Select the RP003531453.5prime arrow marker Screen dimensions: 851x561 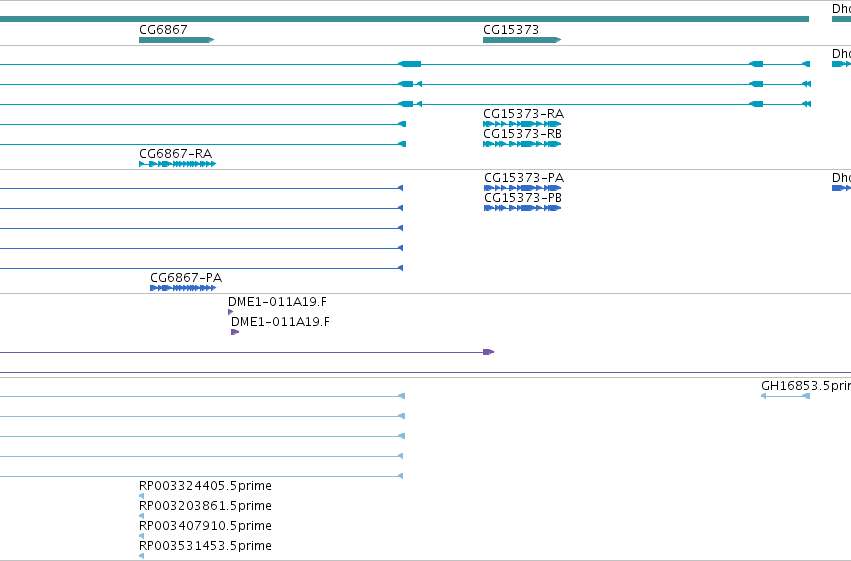coord(142,556)
